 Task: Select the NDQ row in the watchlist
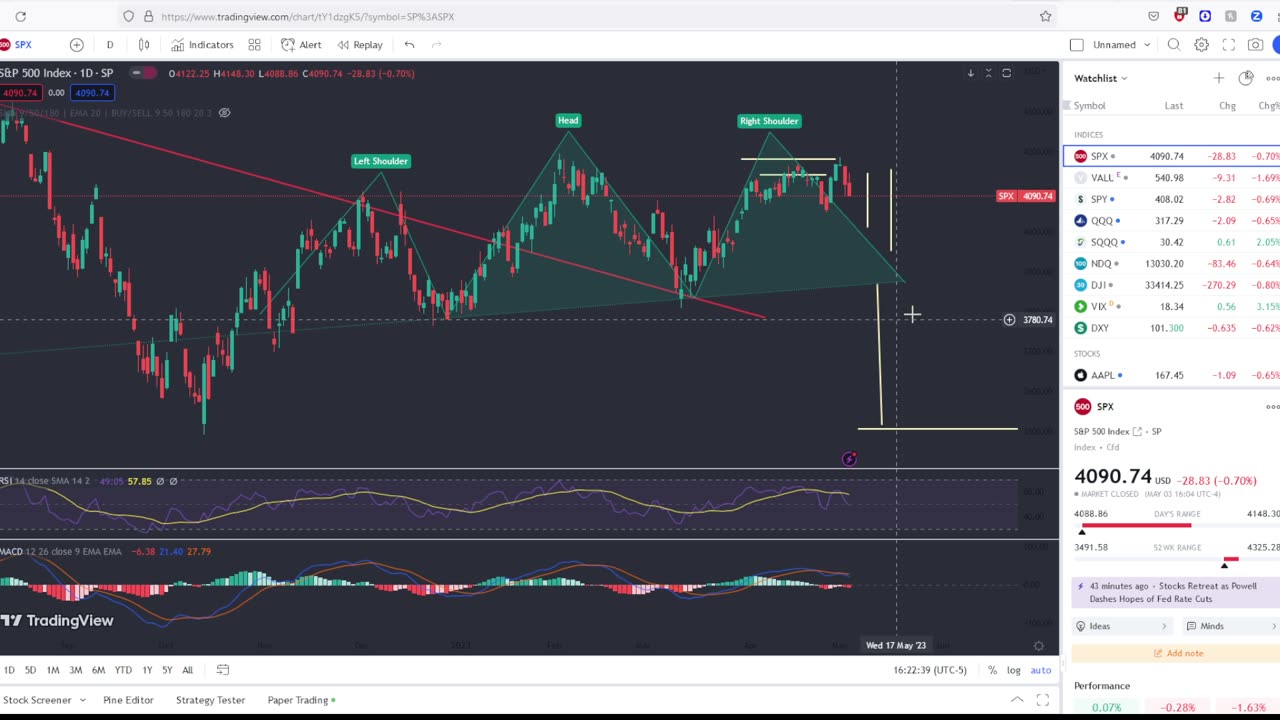(1171, 264)
